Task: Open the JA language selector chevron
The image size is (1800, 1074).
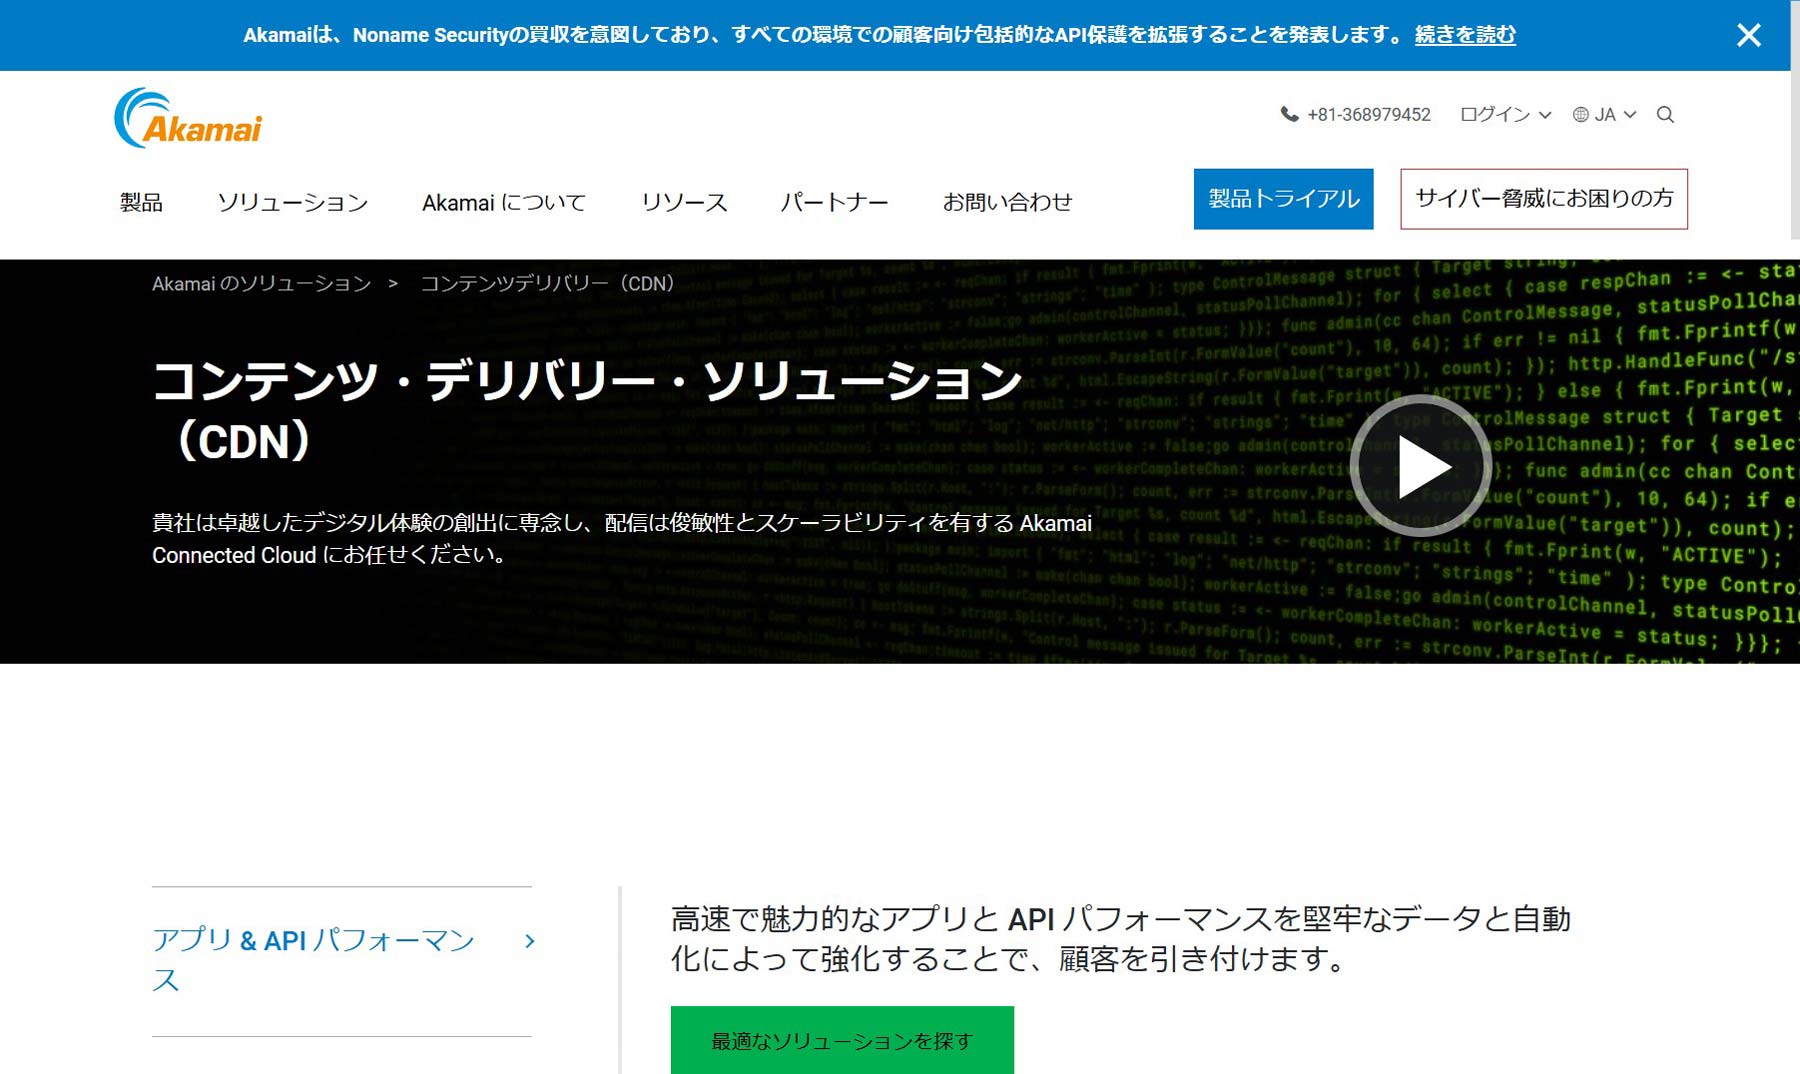Action: 1630,115
